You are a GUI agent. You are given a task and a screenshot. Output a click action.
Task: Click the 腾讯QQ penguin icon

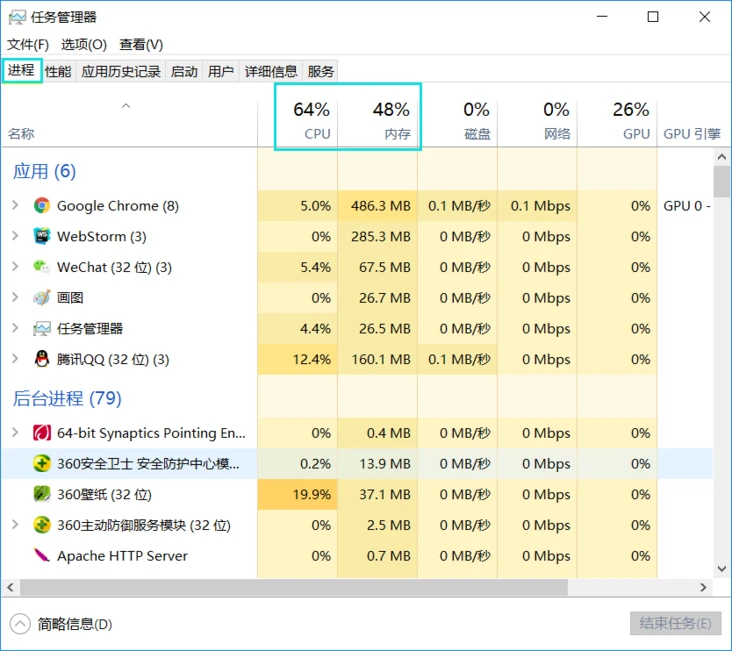[42, 359]
